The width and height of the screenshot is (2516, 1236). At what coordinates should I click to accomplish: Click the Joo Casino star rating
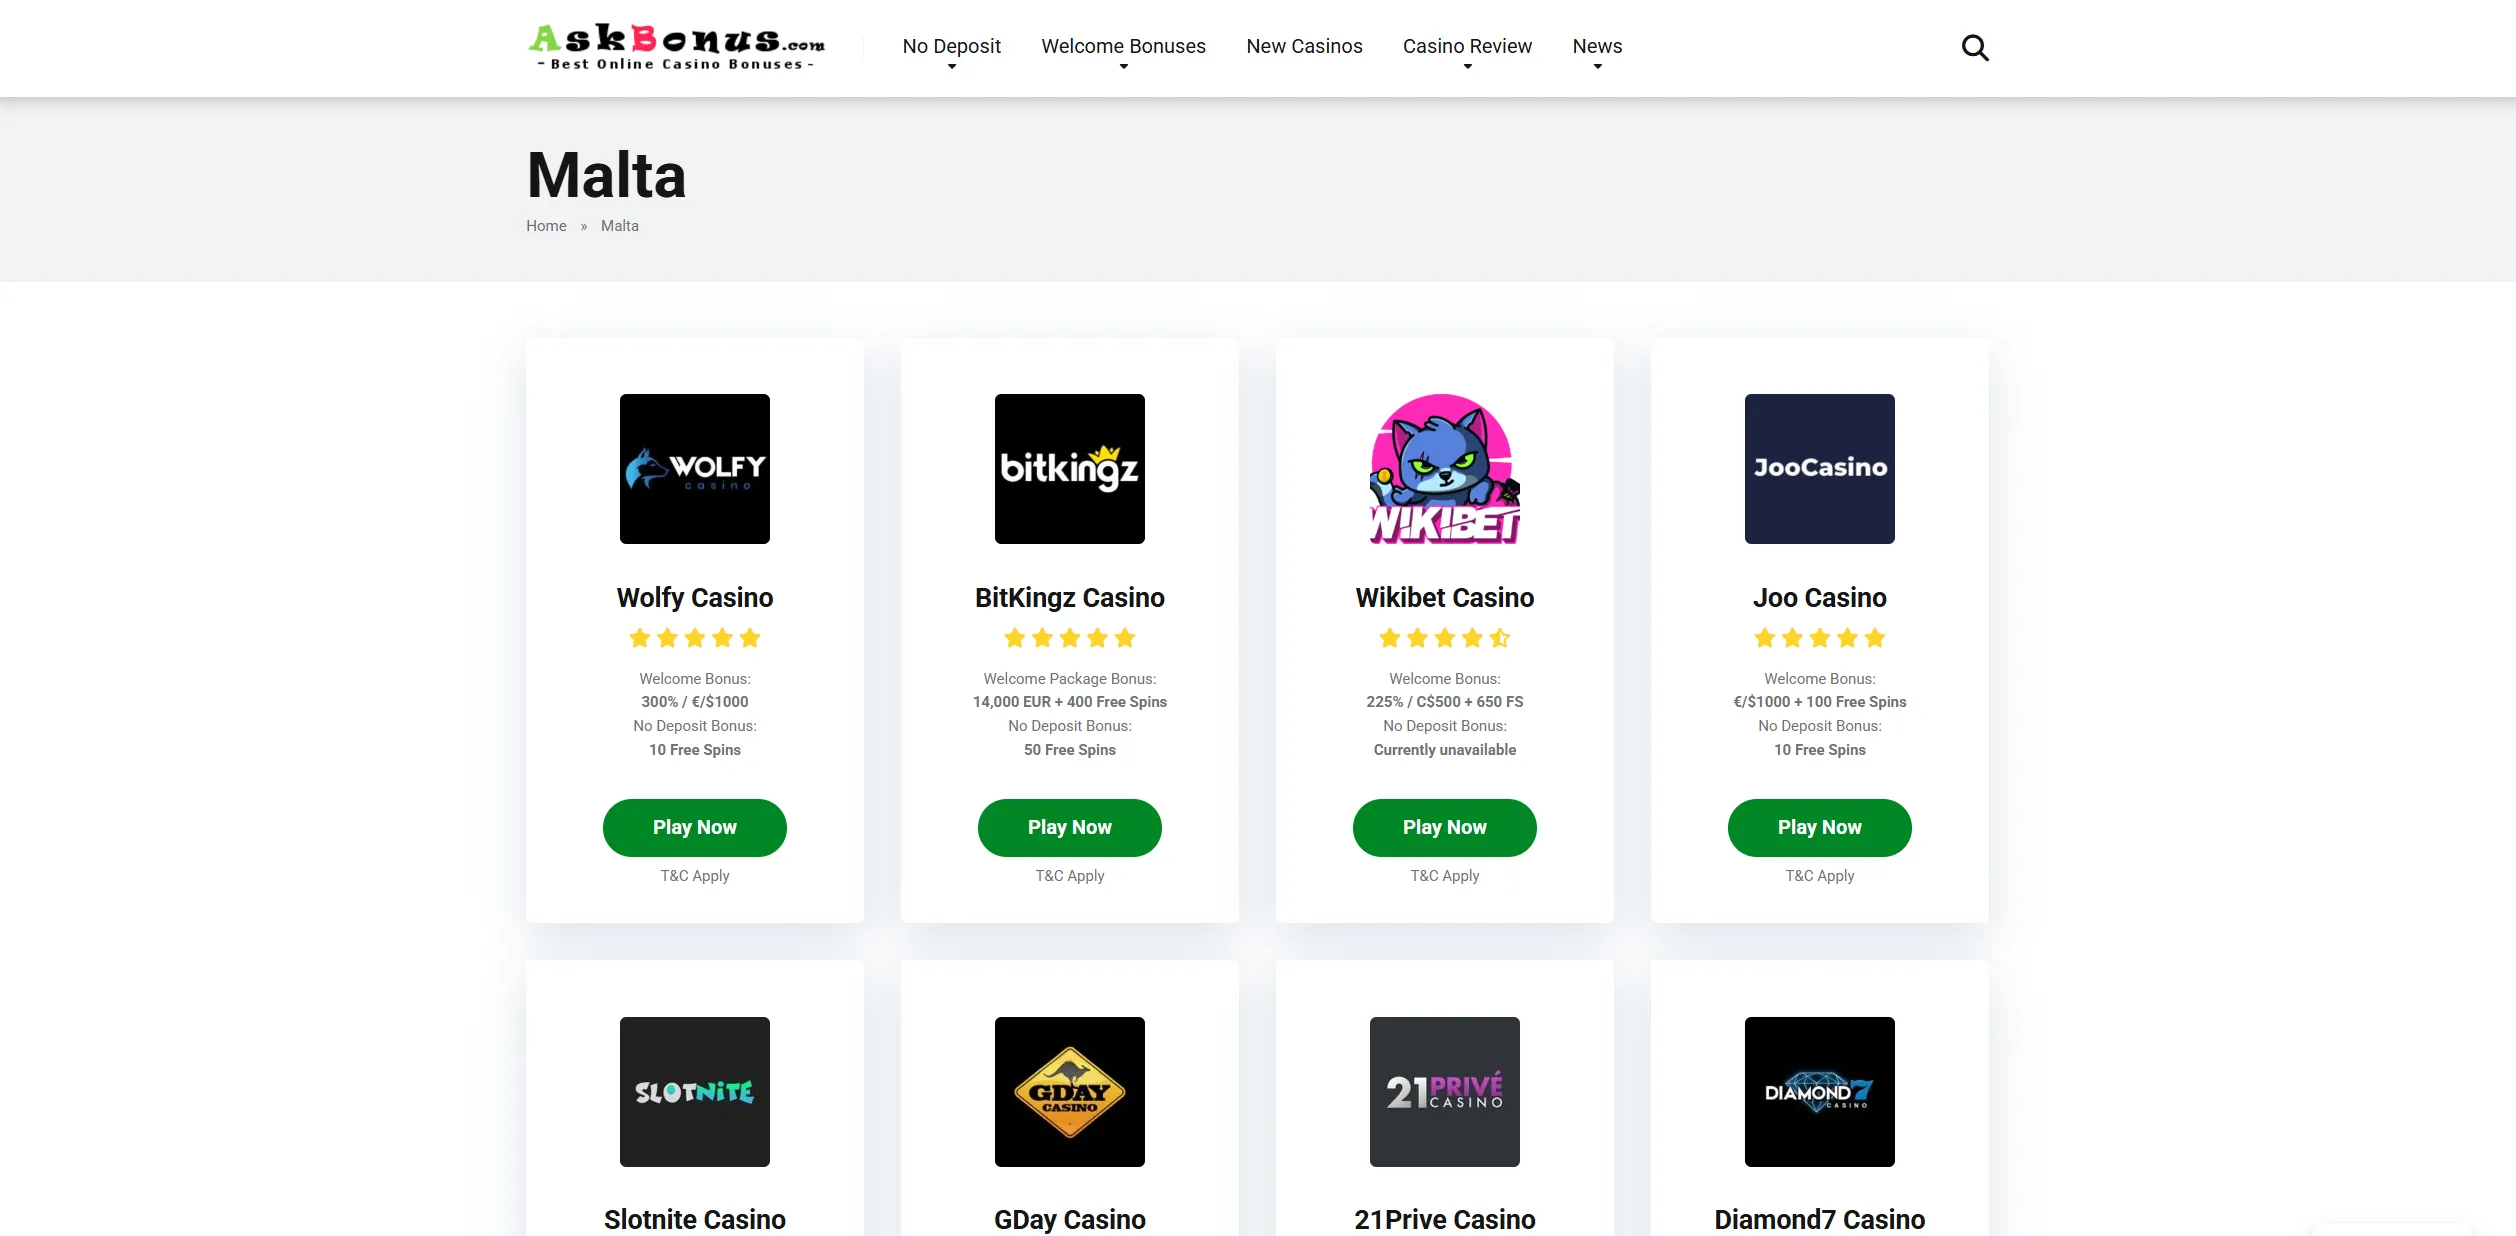[x=1820, y=638]
